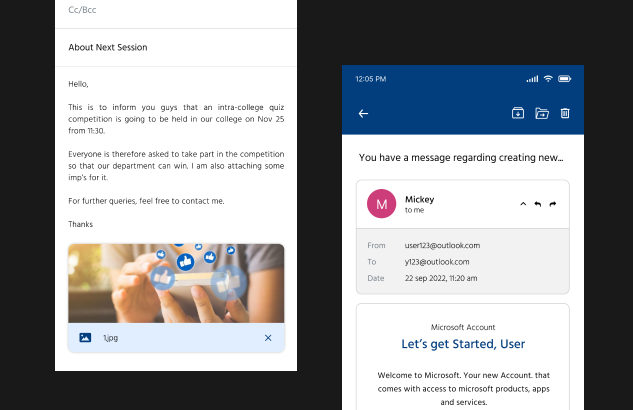Click sender name 'Mickey'
The width and height of the screenshot is (633, 410).
coord(419,199)
